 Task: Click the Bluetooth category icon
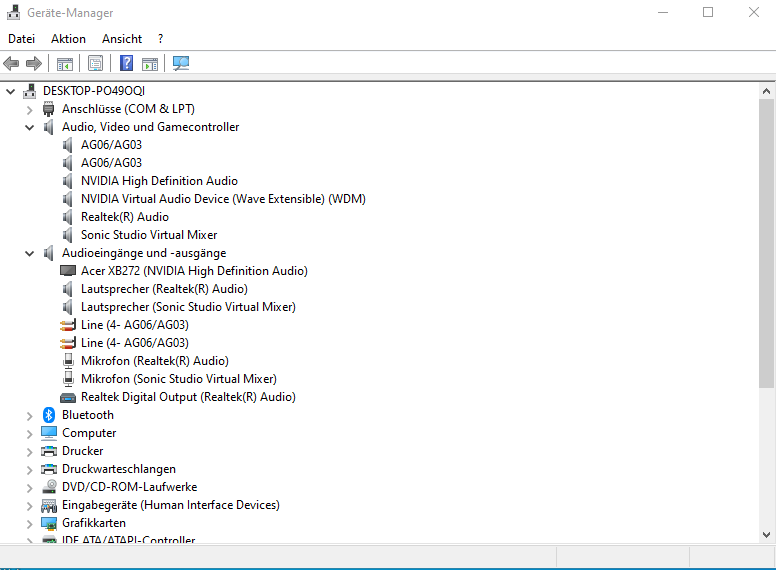48,415
